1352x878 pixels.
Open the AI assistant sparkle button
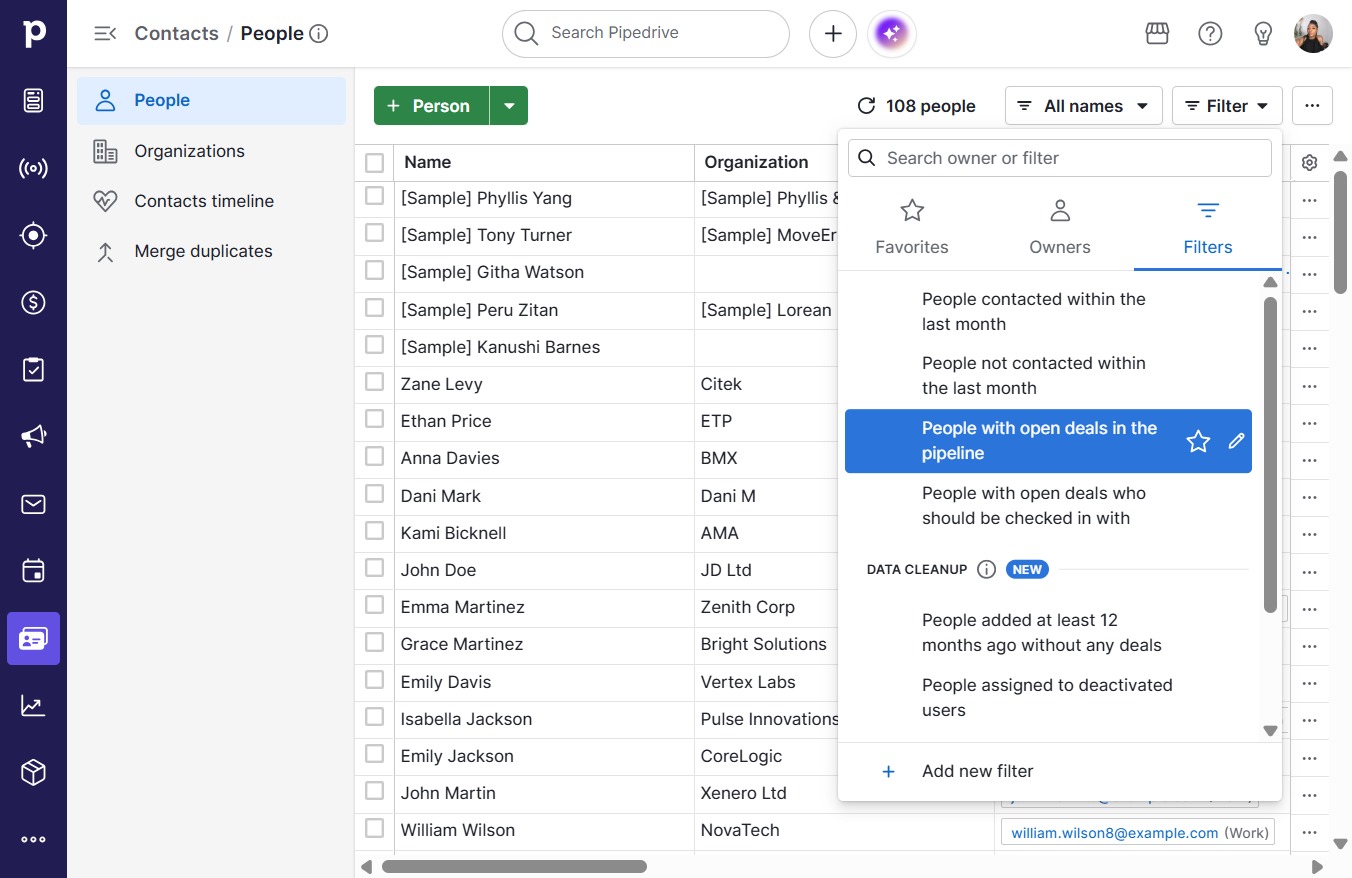[x=892, y=34]
